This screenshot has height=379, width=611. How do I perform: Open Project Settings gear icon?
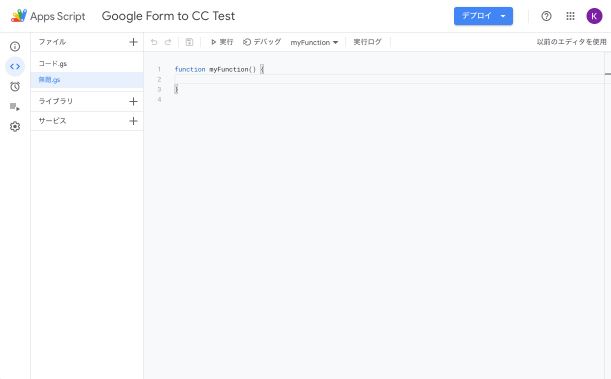[x=15, y=127]
